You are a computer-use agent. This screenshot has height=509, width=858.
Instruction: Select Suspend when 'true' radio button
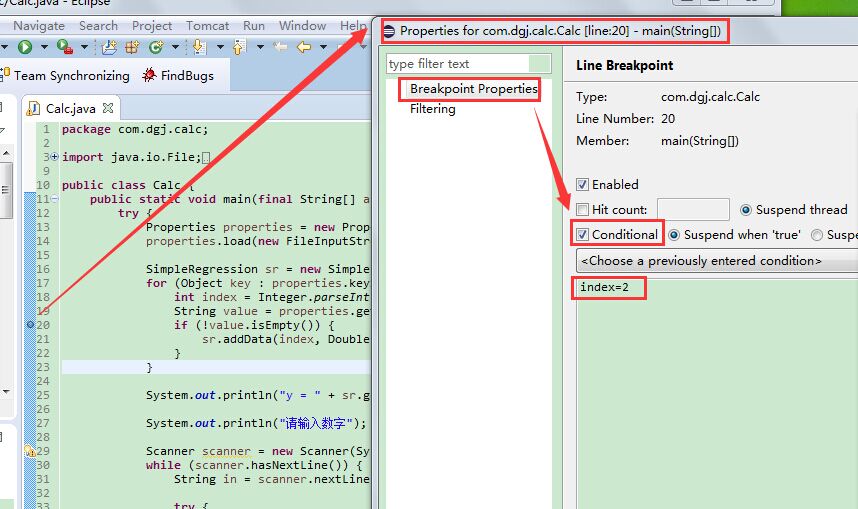coord(674,235)
